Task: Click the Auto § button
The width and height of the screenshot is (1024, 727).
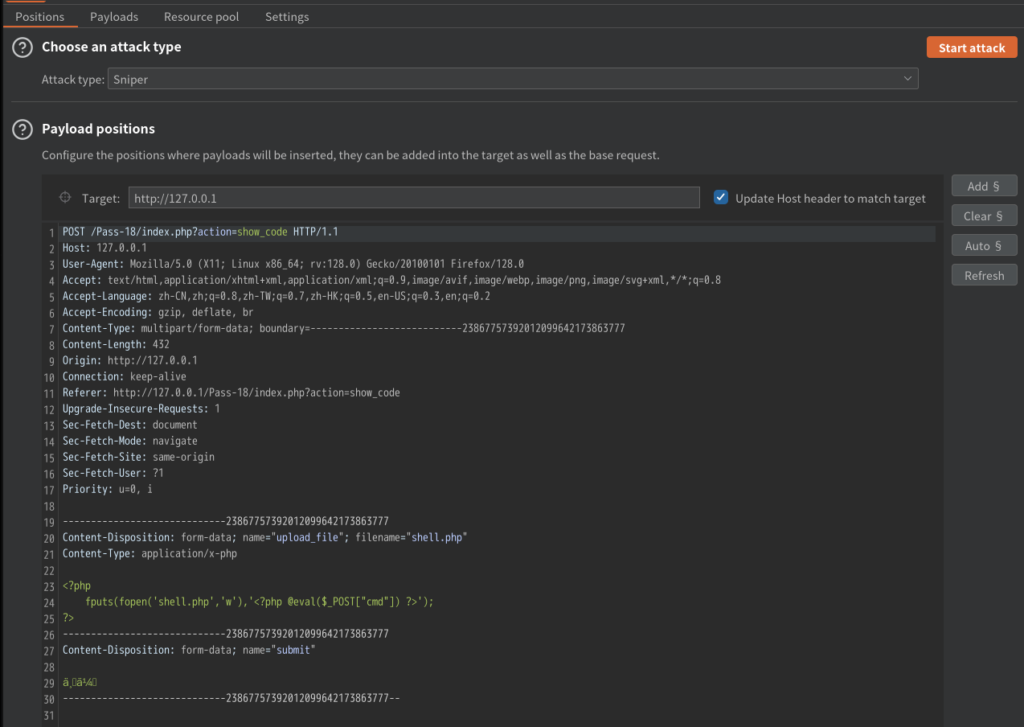Action: tap(984, 246)
